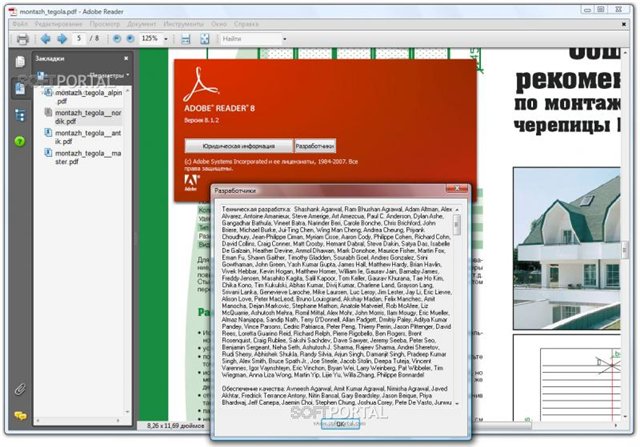Select the fit width scrolling icon
Image resolution: width=640 pixels, height=447 pixels.
pyautogui.click(x=186, y=39)
